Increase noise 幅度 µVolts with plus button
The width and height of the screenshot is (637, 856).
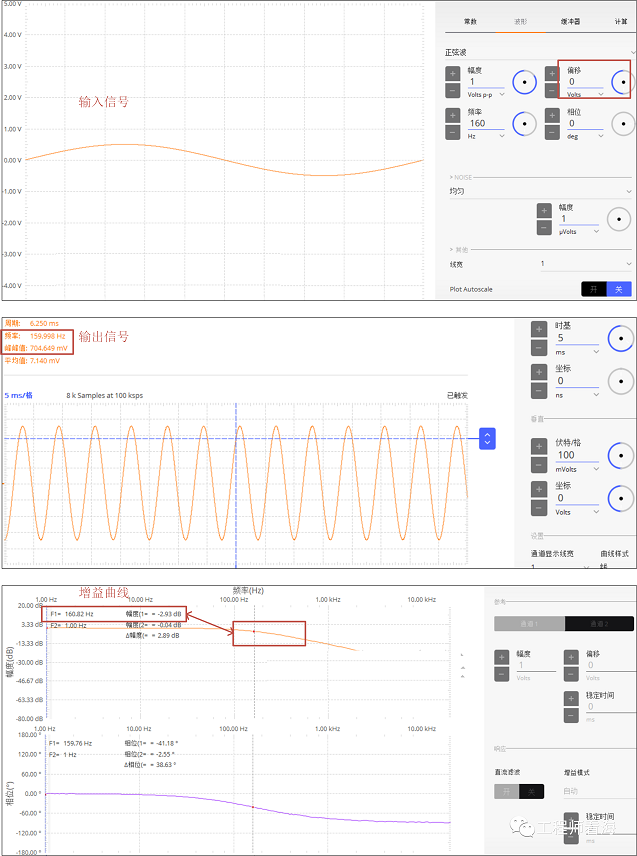544,211
